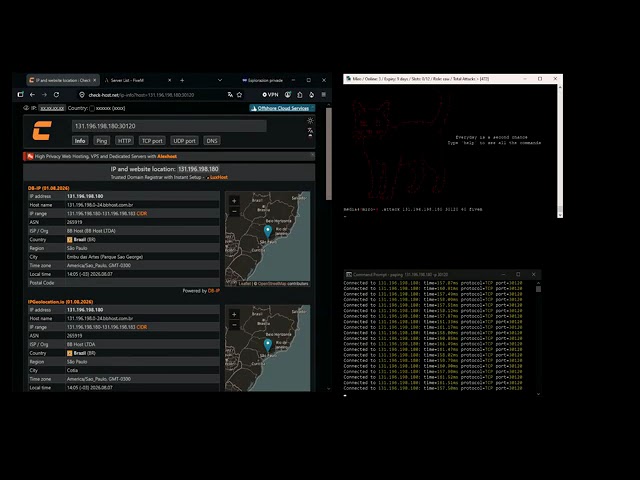Open the Offshore Cloud Services ad link
Image resolution: width=640 pixels, height=480 pixels.
pyautogui.click(x=282, y=108)
